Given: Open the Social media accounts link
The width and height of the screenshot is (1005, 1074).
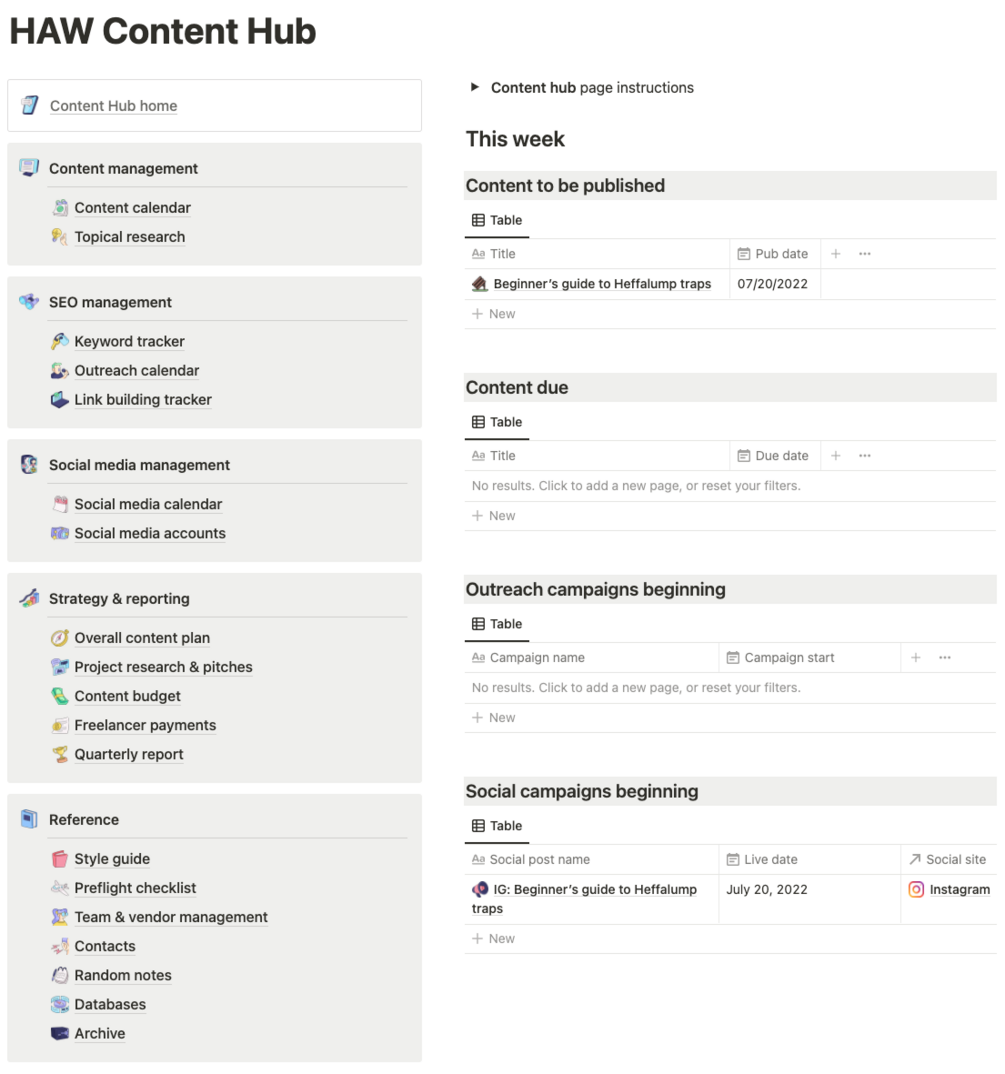Looking at the screenshot, I should (150, 534).
